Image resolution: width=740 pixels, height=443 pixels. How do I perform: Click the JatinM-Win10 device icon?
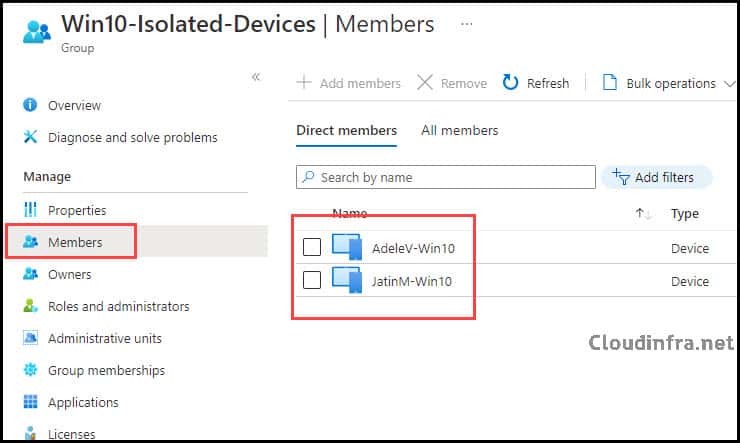(x=347, y=280)
